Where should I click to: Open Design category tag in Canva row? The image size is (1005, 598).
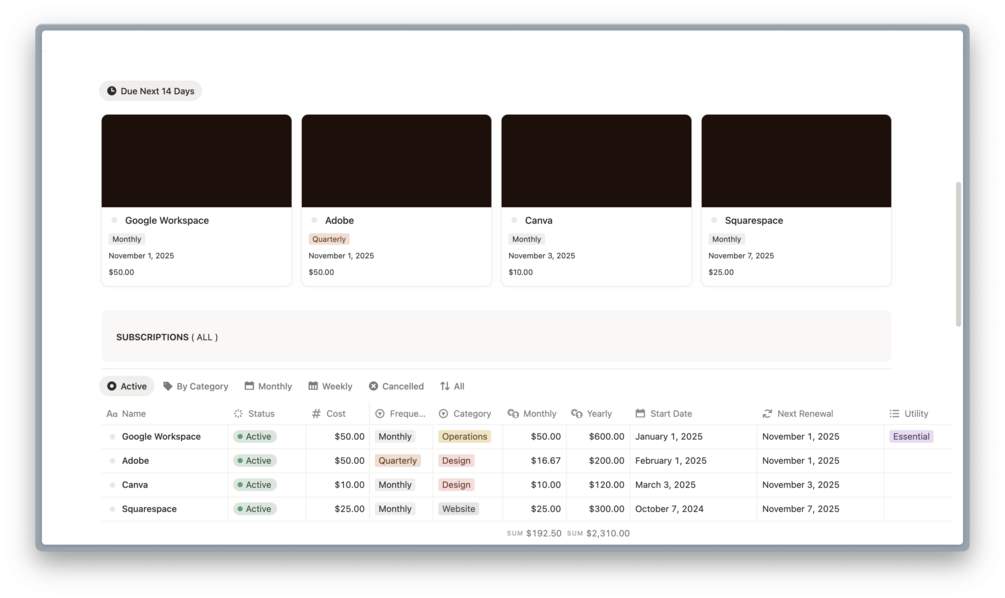[x=456, y=485]
